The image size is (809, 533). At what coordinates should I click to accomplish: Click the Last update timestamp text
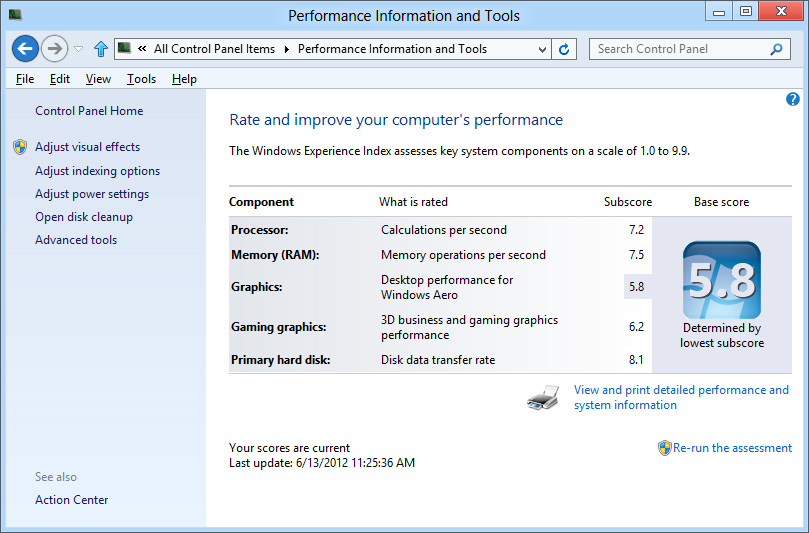click(x=322, y=463)
